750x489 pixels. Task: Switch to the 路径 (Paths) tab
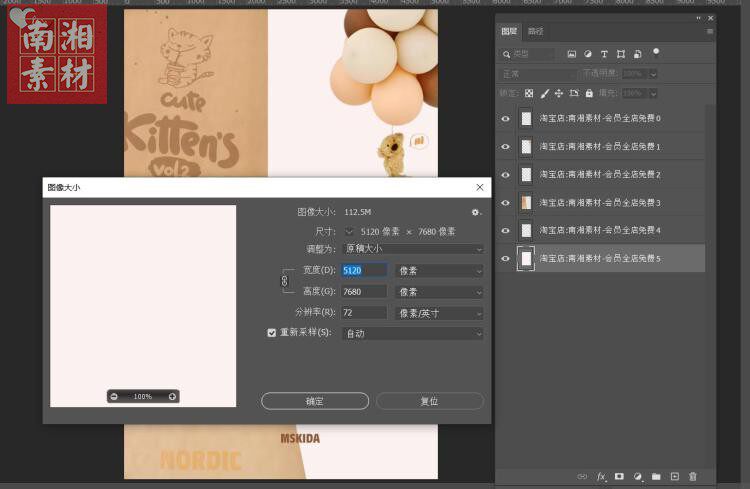(535, 31)
